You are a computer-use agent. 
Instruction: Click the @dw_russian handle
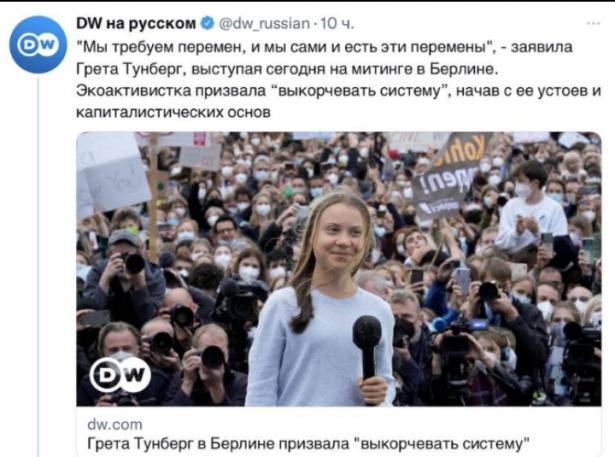click(x=264, y=24)
